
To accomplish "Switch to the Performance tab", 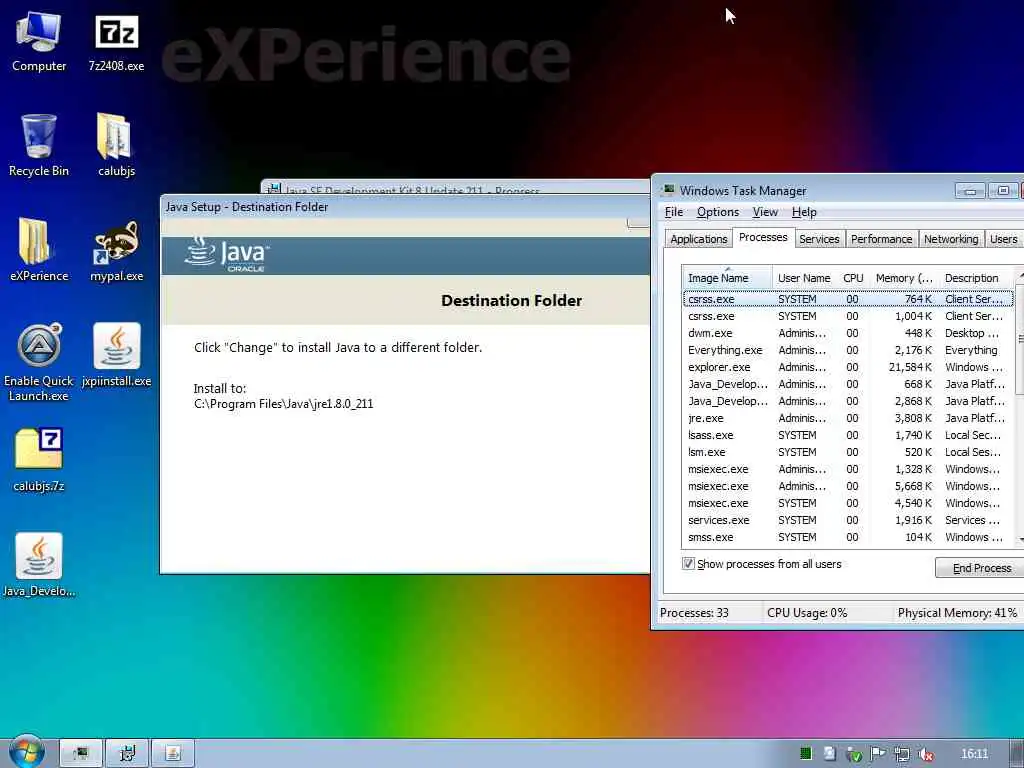I will [x=881, y=239].
